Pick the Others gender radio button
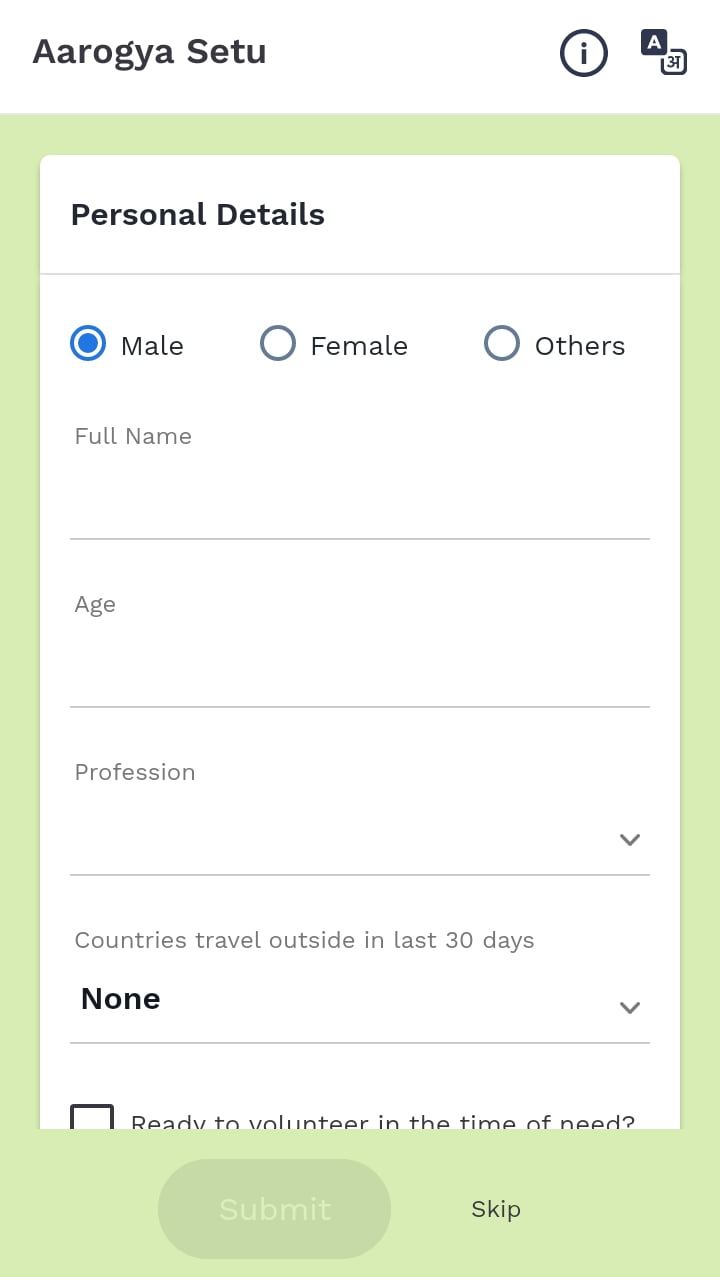The width and height of the screenshot is (720, 1277). [x=502, y=344]
